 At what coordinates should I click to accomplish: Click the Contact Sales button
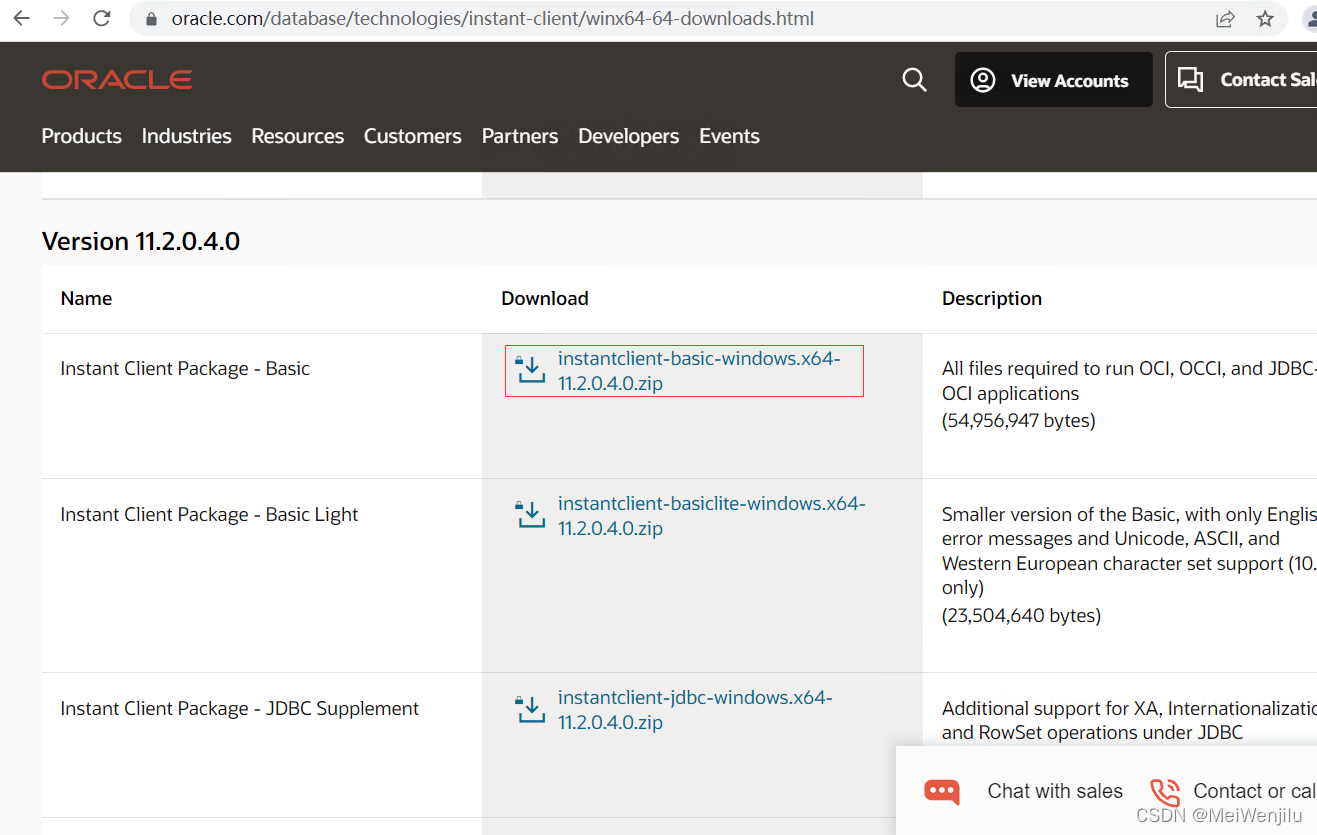click(x=1241, y=80)
